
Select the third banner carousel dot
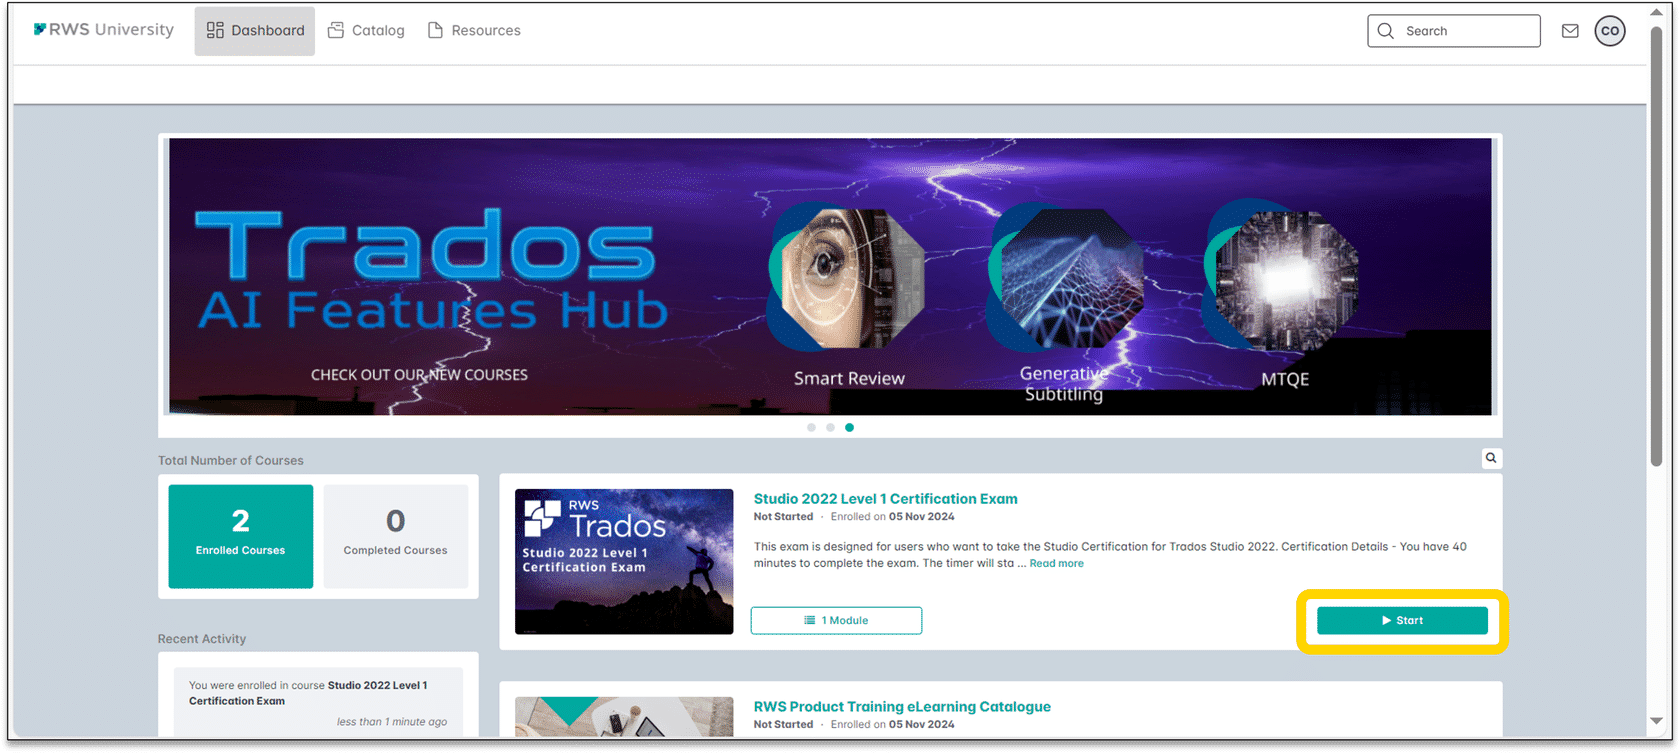[849, 428]
